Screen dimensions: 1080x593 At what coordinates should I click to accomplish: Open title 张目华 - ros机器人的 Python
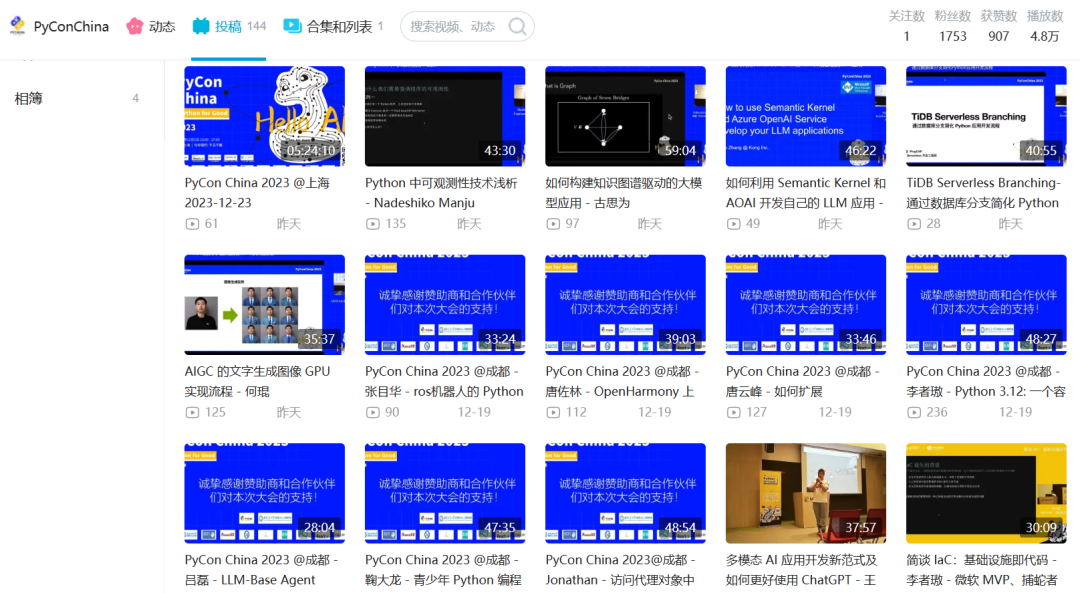444,381
